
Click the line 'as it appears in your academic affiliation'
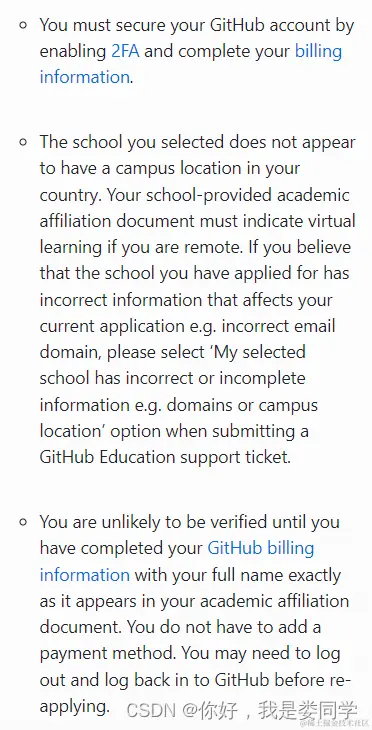pyautogui.click(x=194, y=601)
